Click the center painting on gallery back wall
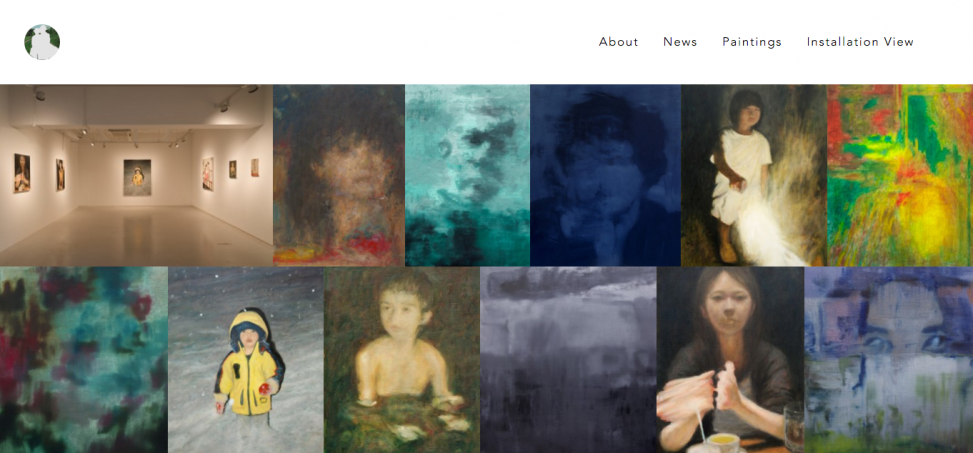 click(x=137, y=177)
